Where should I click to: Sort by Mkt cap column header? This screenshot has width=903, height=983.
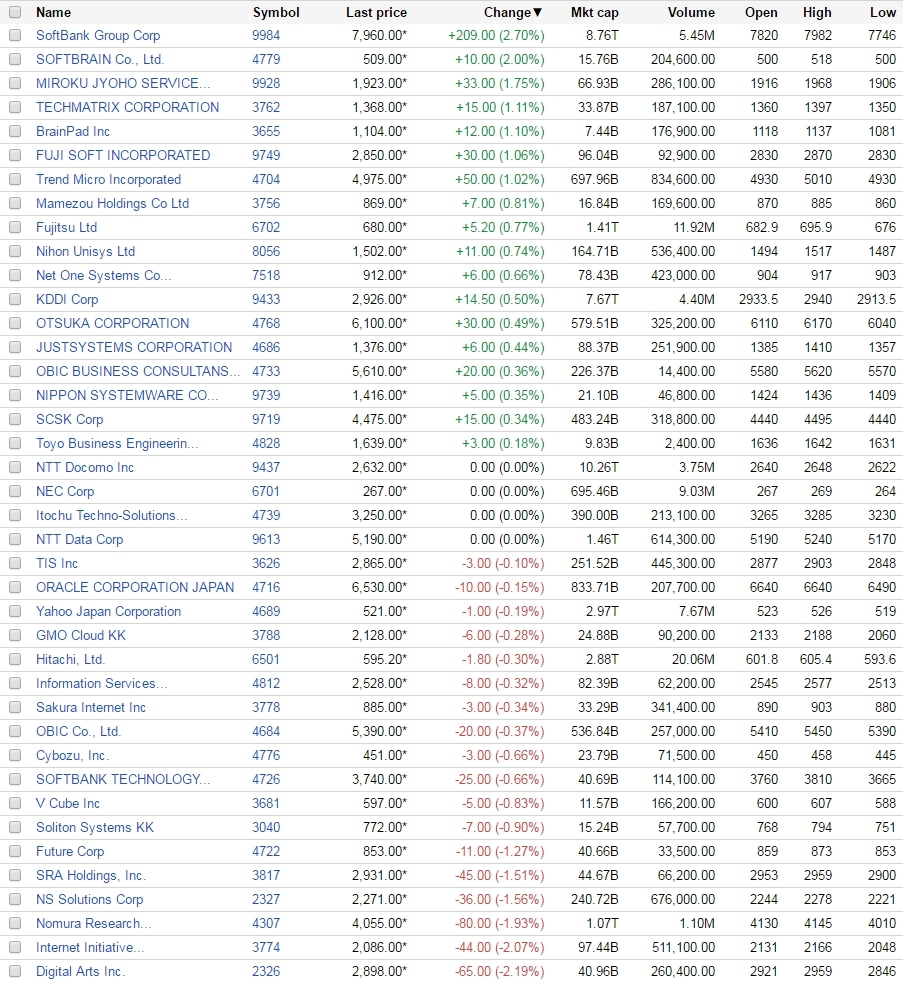594,13
